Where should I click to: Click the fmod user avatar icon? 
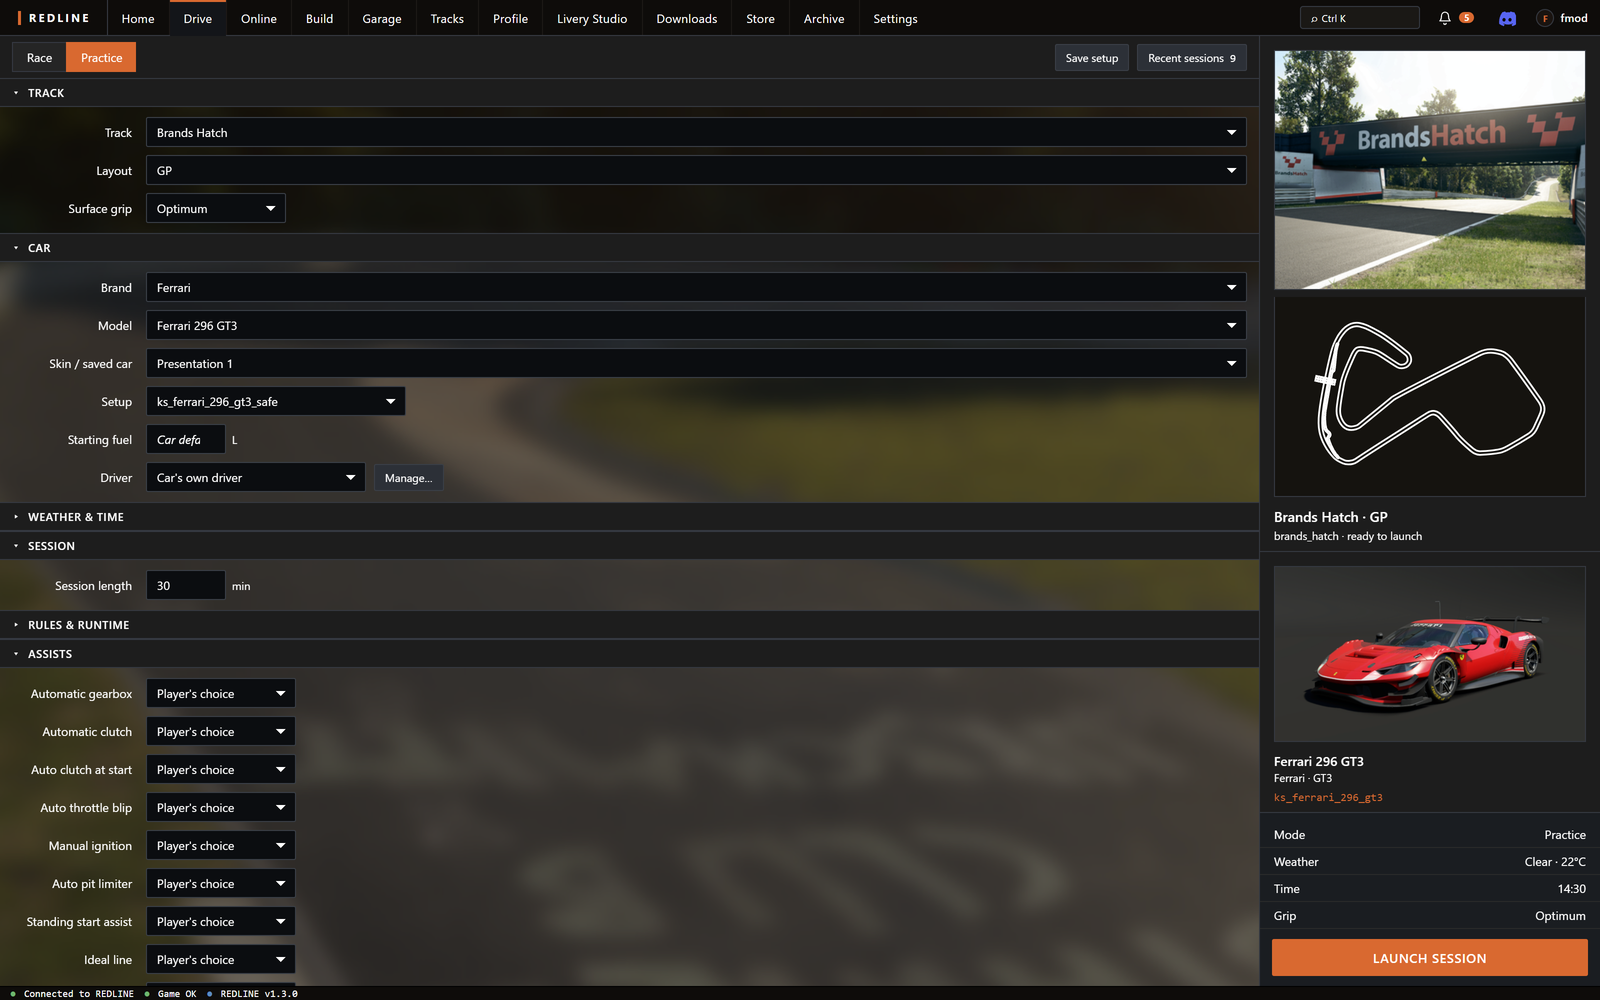(x=1545, y=18)
